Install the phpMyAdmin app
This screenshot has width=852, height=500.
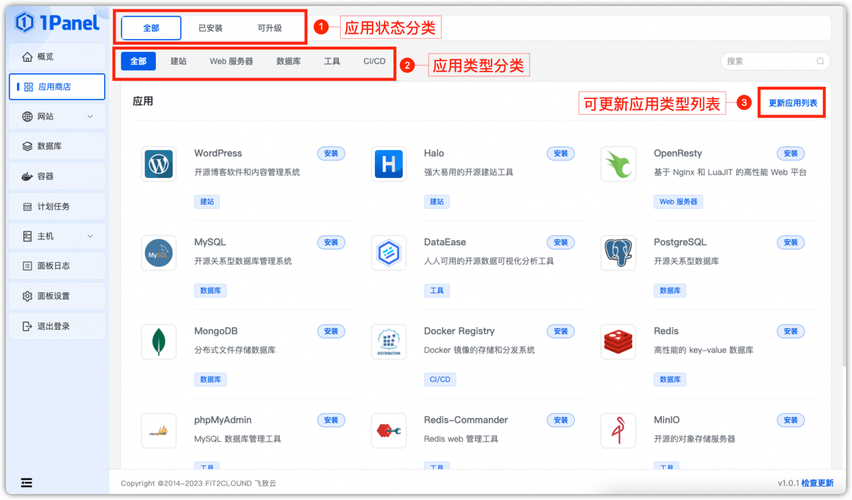(331, 420)
